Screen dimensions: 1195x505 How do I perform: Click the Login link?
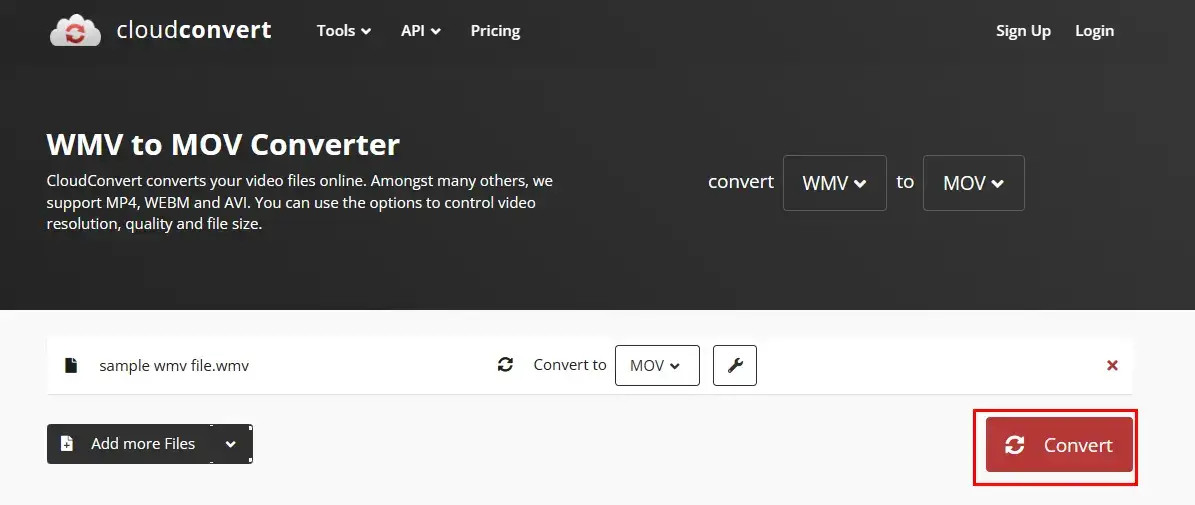[1094, 30]
